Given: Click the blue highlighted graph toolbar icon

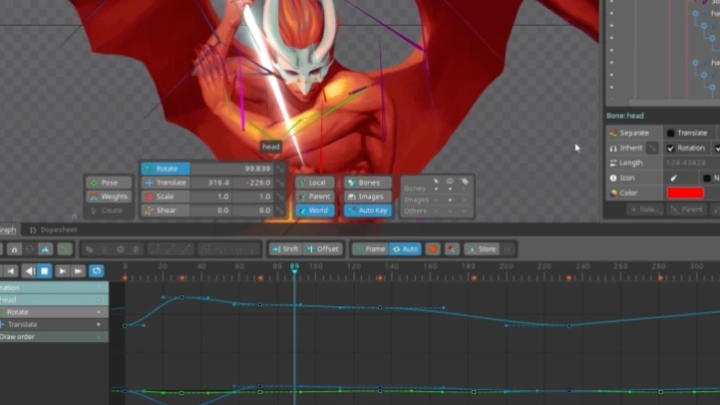Looking at the screenshot, I should [45, 249].
